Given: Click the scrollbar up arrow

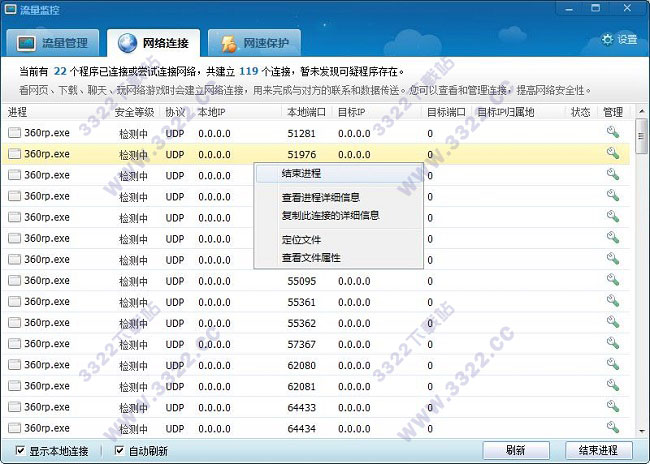Looking at the screenshot, I should [641, 111].
